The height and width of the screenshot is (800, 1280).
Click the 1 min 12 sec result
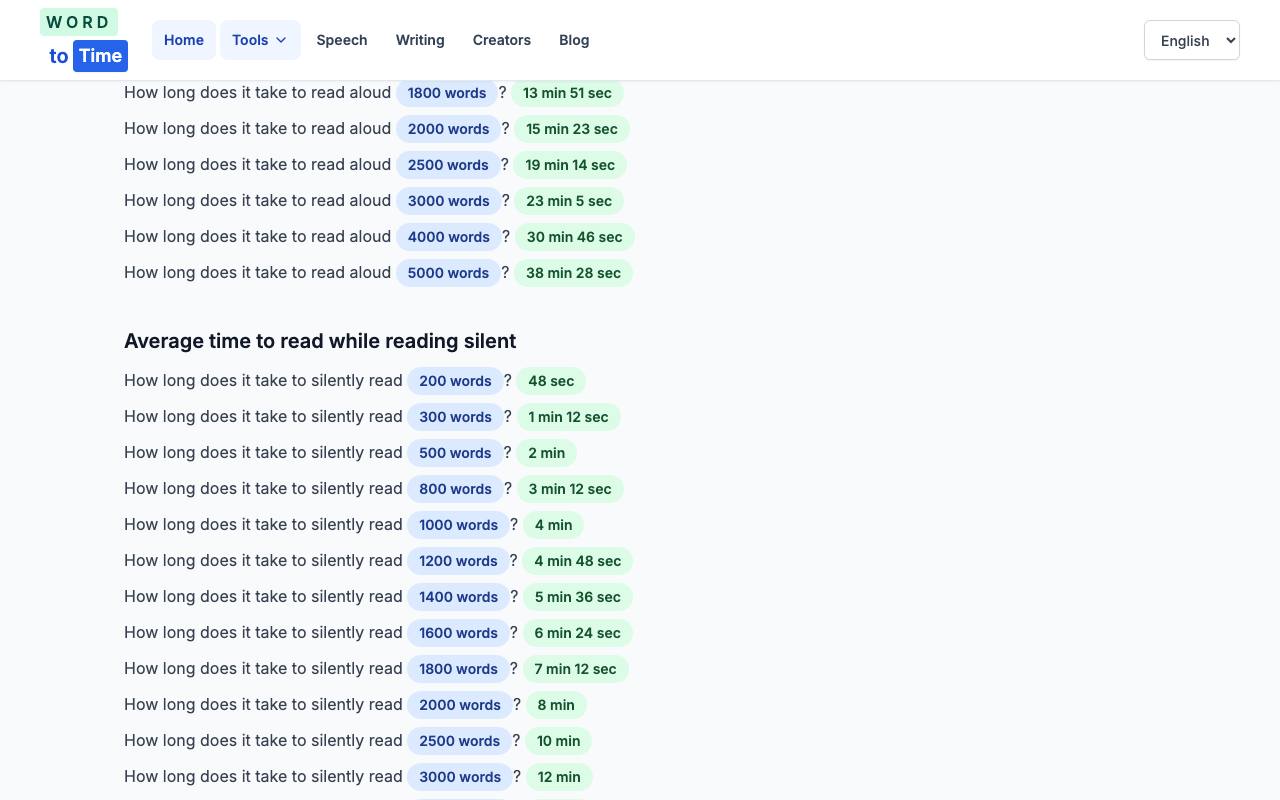(x=568, y=417)
